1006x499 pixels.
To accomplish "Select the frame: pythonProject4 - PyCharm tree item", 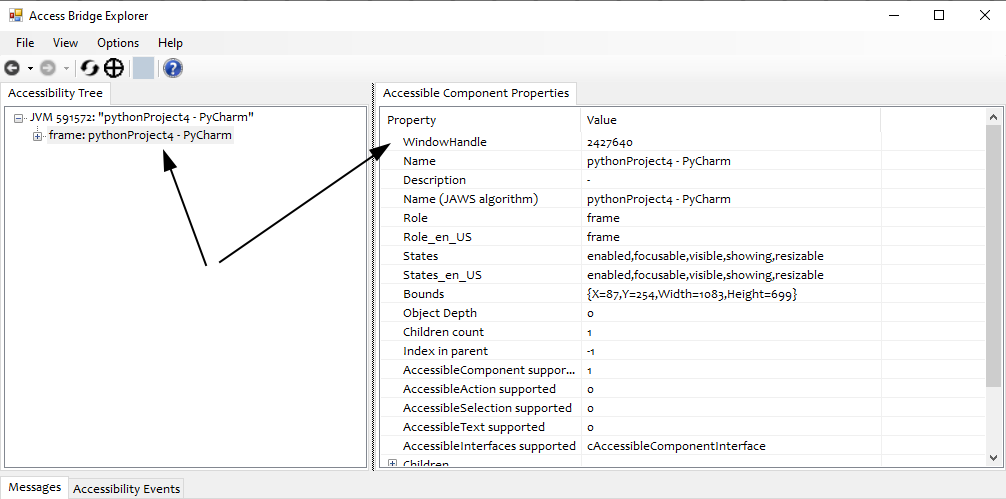I will (140, 135).
